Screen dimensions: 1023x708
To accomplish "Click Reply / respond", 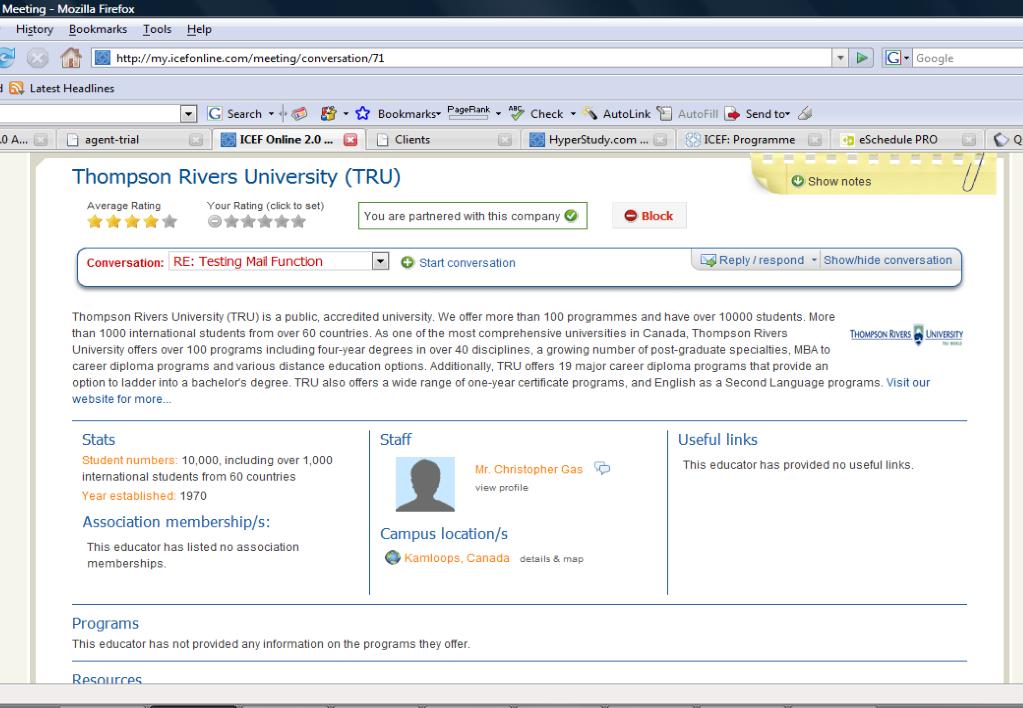I will click(761, 260).
